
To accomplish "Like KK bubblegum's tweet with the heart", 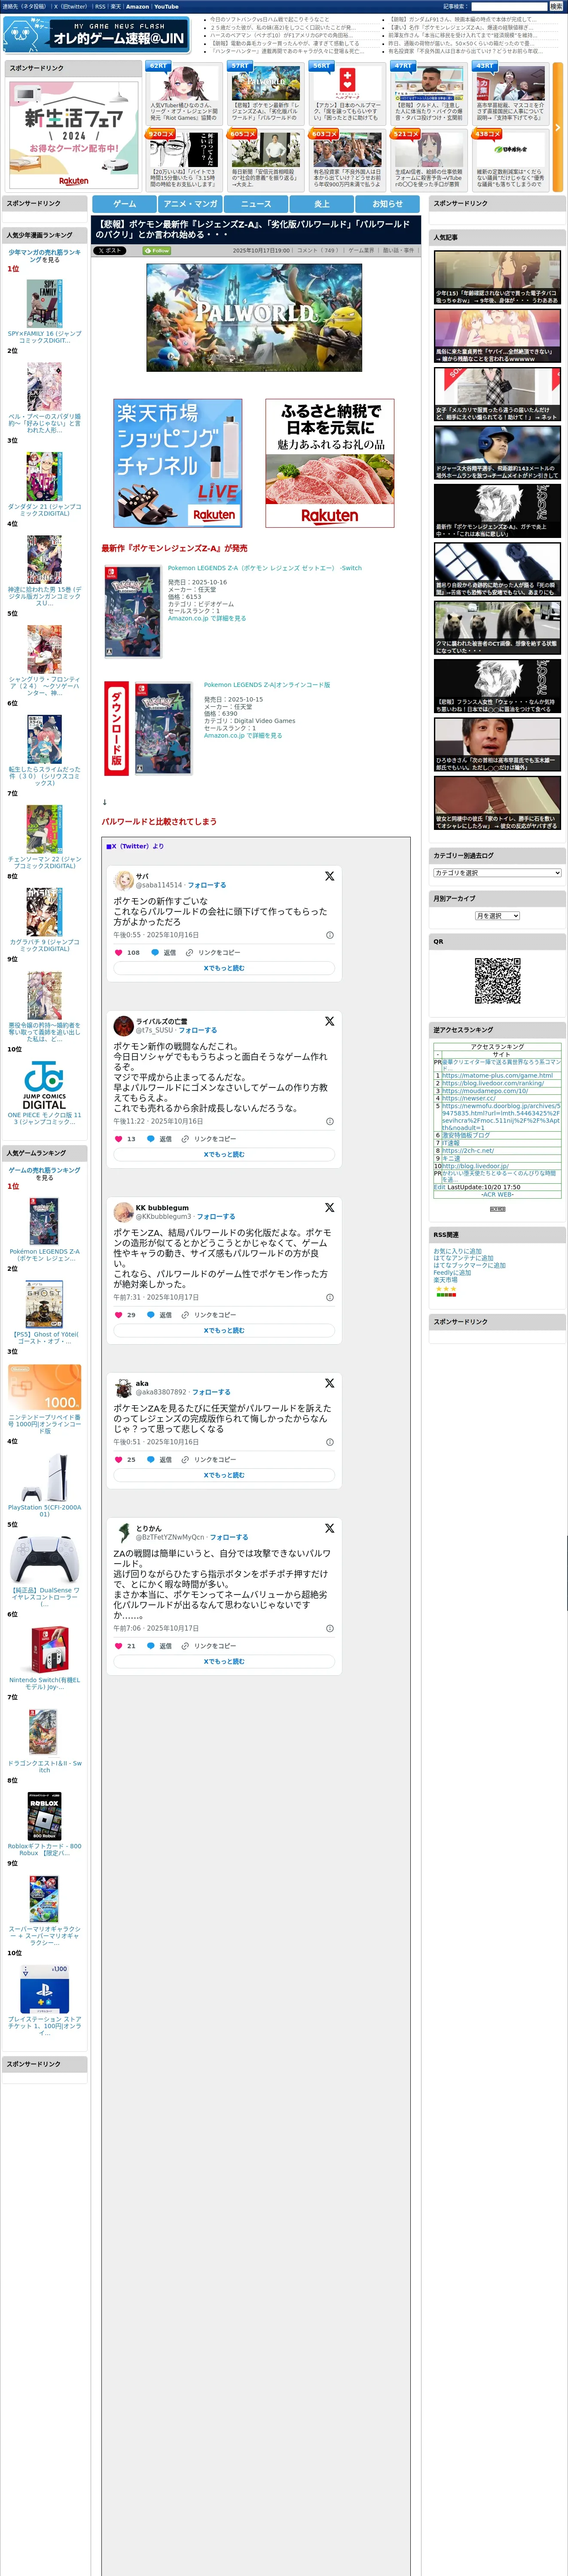I will coord(118,1314).
